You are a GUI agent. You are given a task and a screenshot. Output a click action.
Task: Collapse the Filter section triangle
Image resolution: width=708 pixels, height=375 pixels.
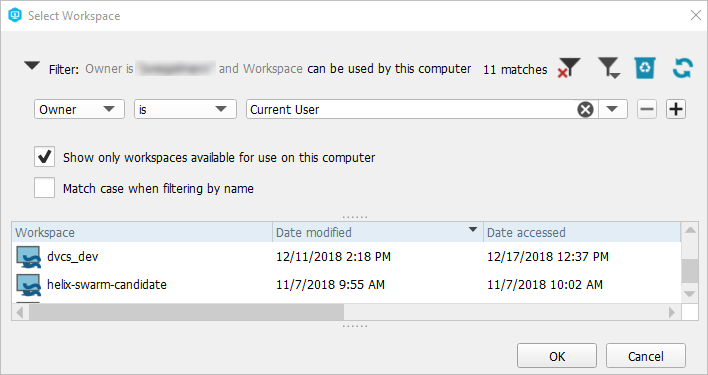[x=32, y=66]
